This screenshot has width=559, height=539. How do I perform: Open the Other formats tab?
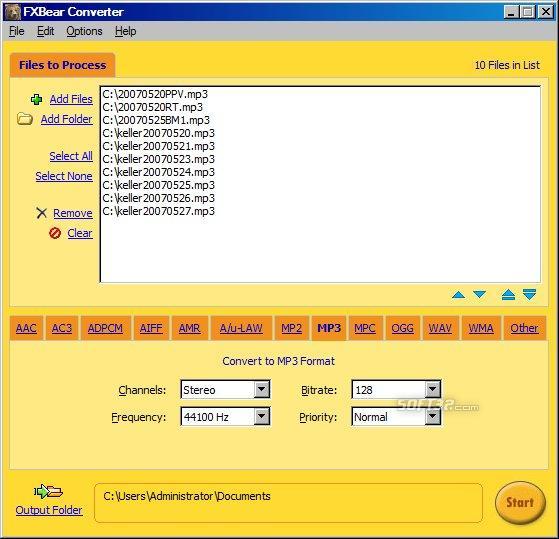524,328
